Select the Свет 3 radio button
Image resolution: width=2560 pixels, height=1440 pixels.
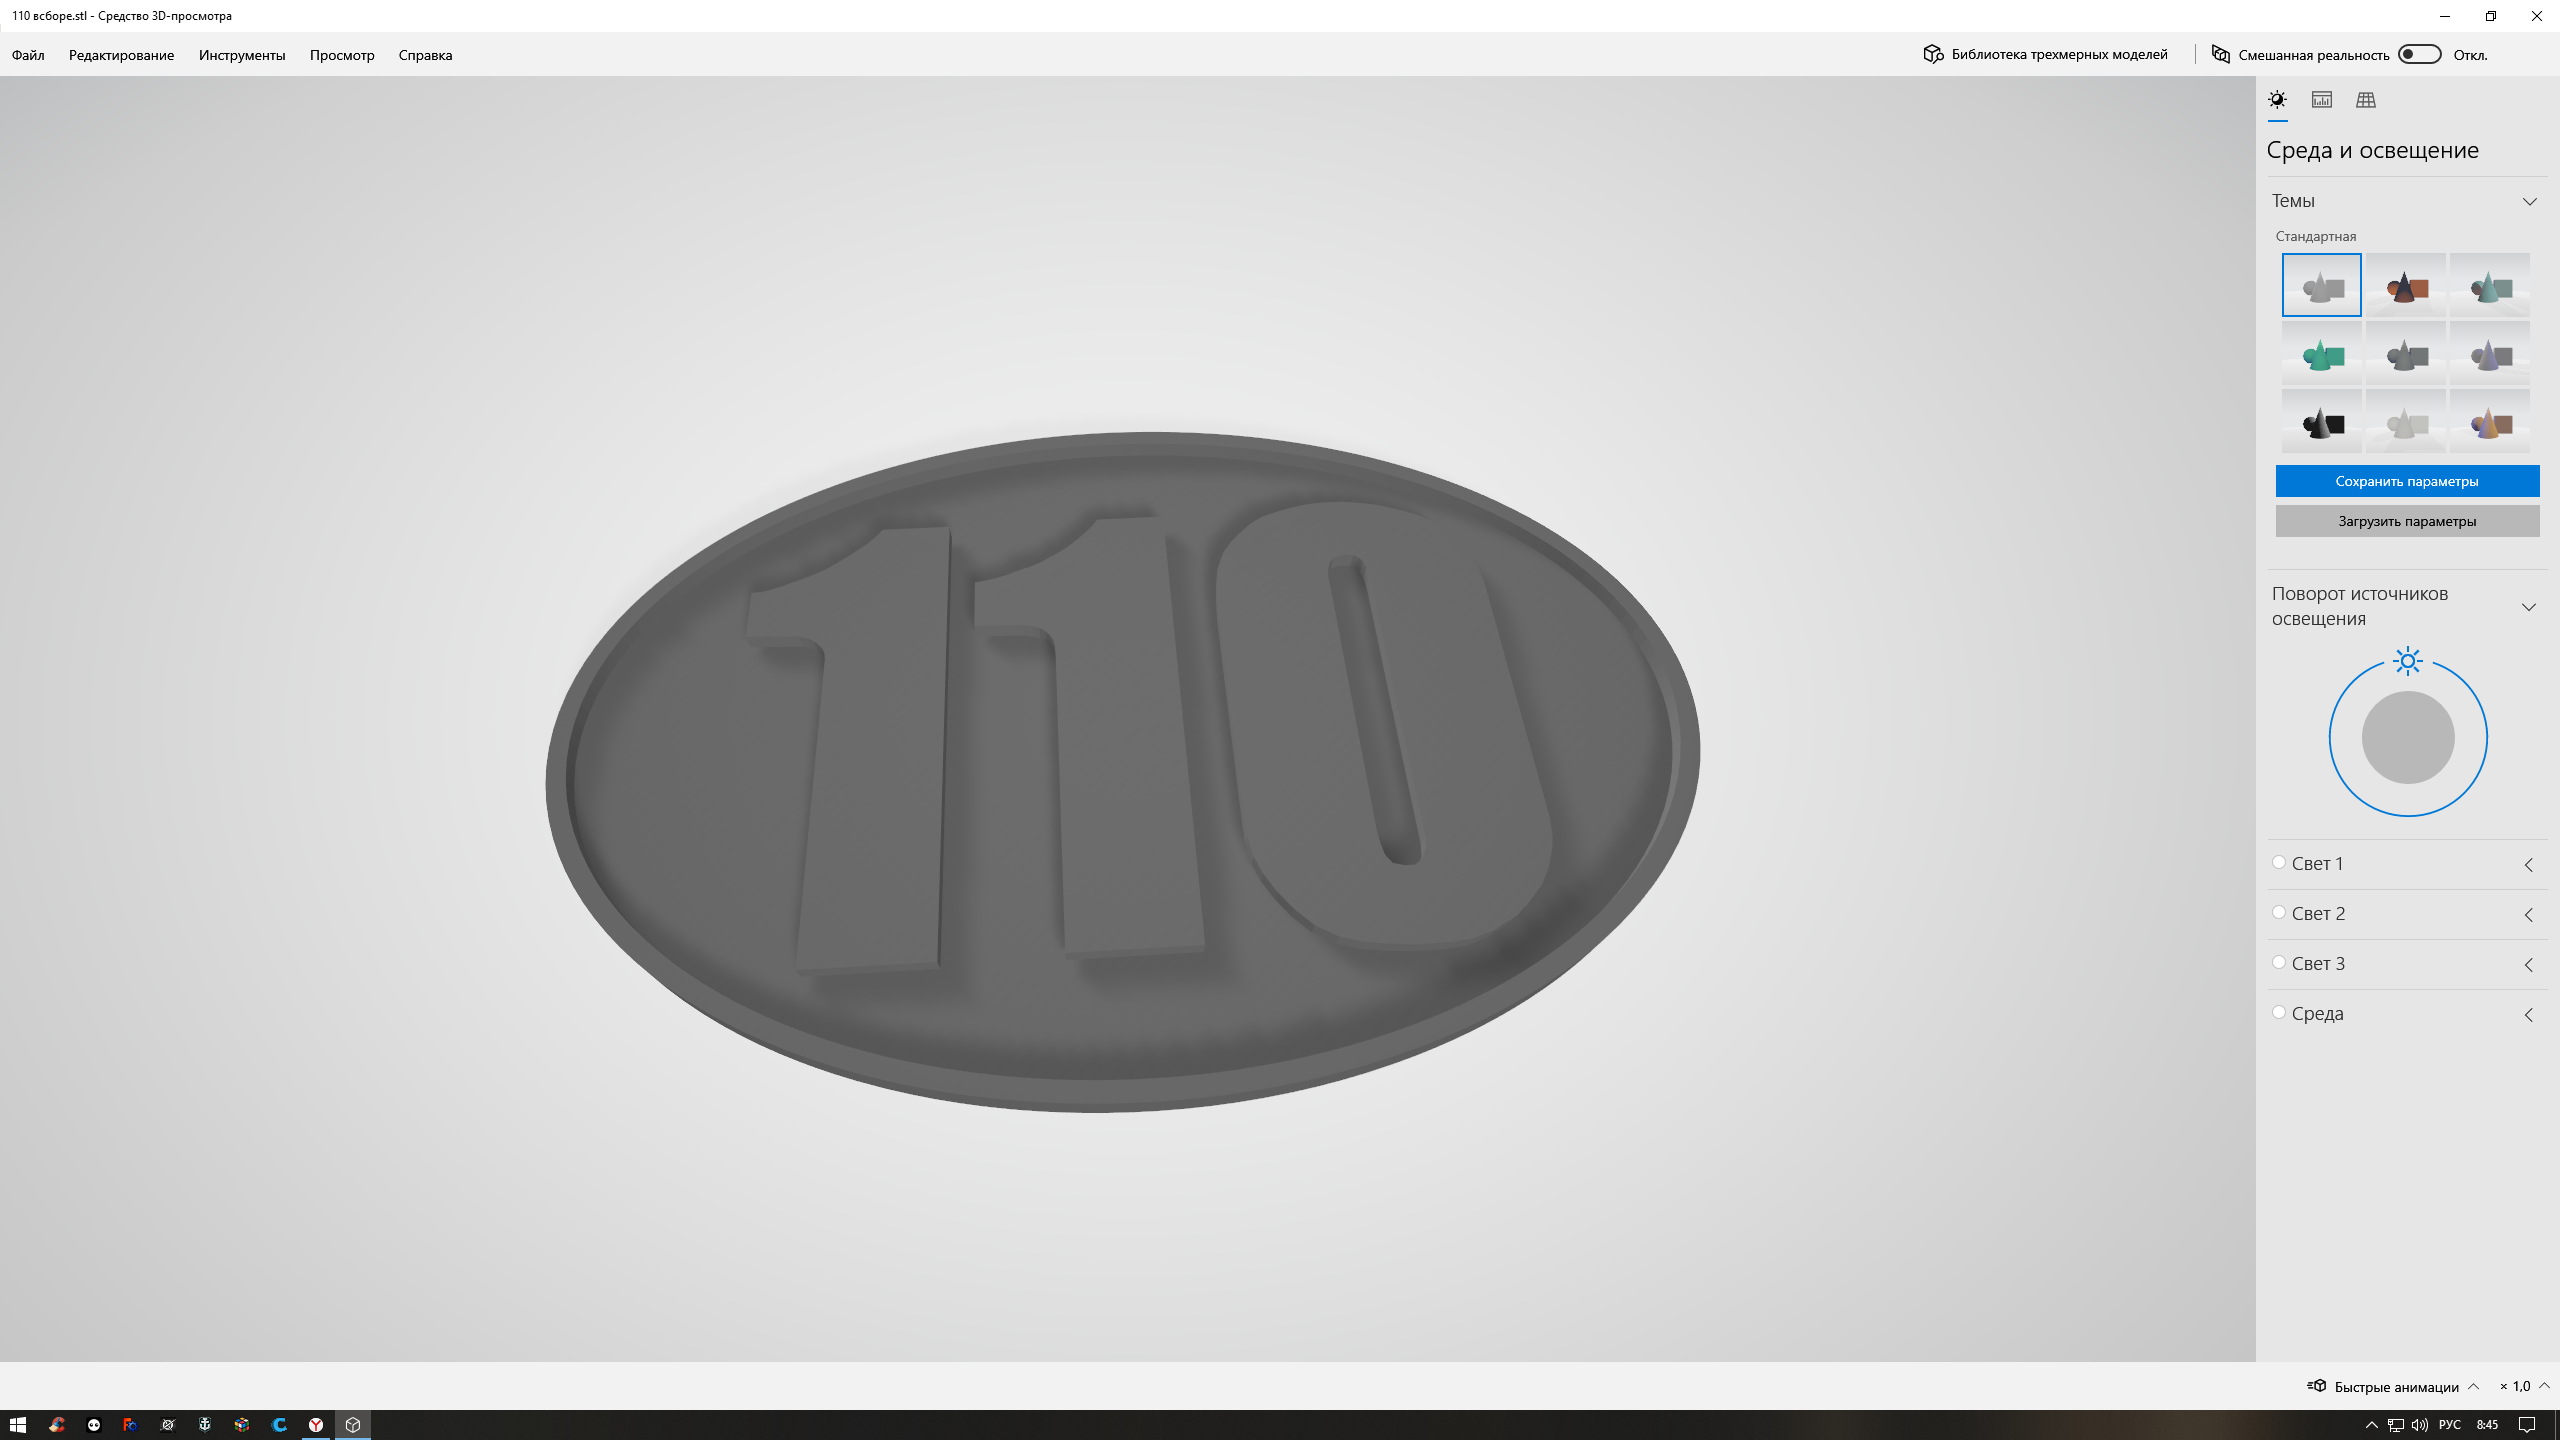2279,962
